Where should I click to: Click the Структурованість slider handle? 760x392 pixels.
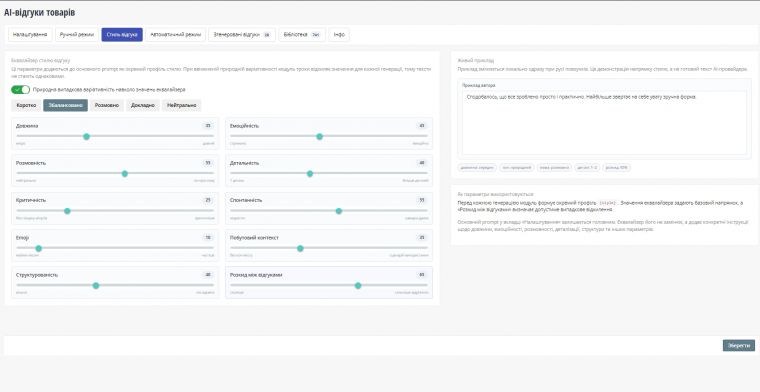point(96,285)
